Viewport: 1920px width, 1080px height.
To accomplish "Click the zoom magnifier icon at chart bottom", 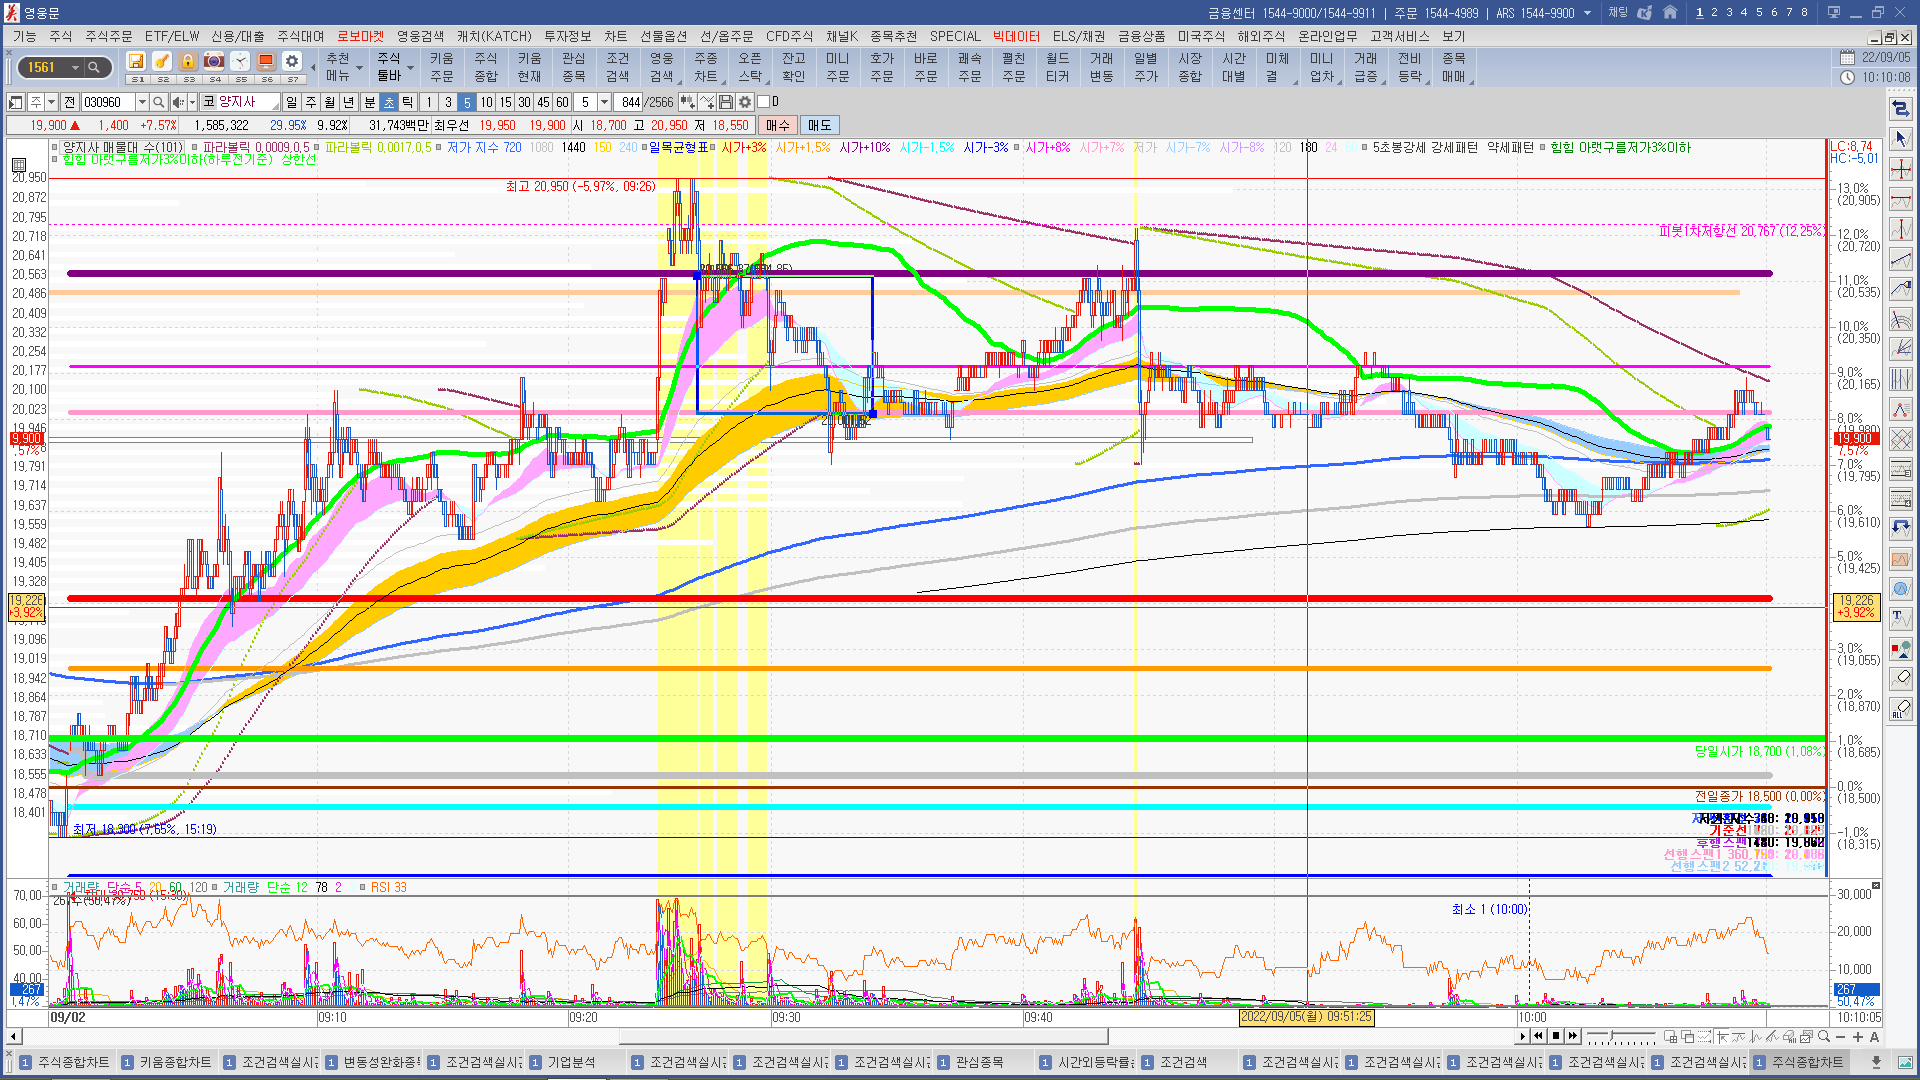I will [x=1823, y=1037].
